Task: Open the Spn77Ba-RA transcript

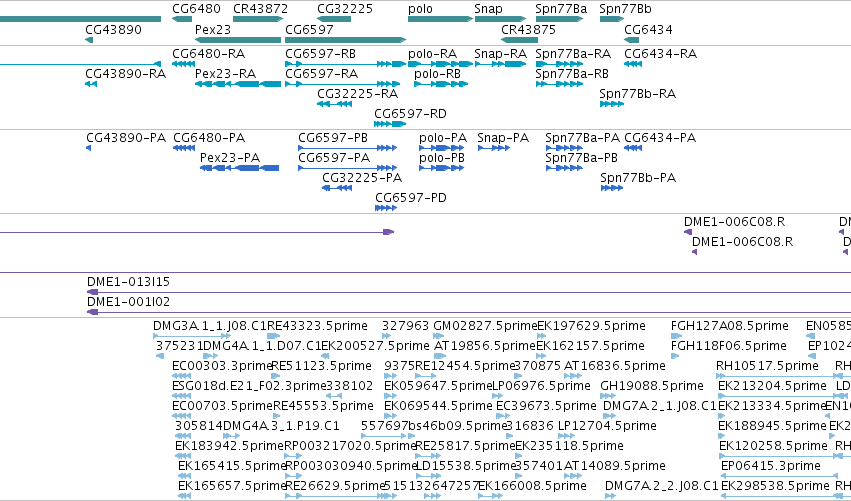Action: pyautogui.click(x=559, y=64)
